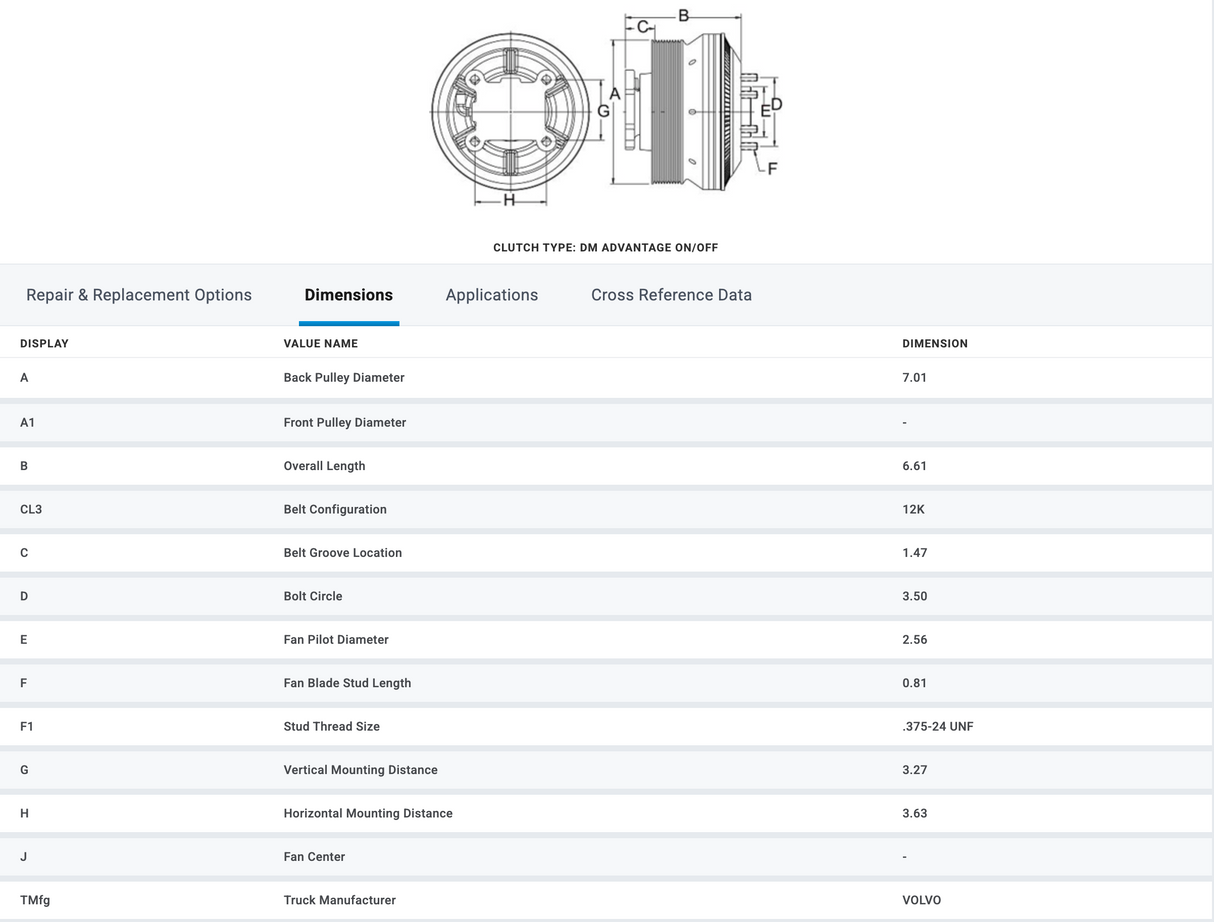1214x922 pixels.
Task: Click the 7.01 dimension value
Action: pyautogui.click(x=915, y=378)
